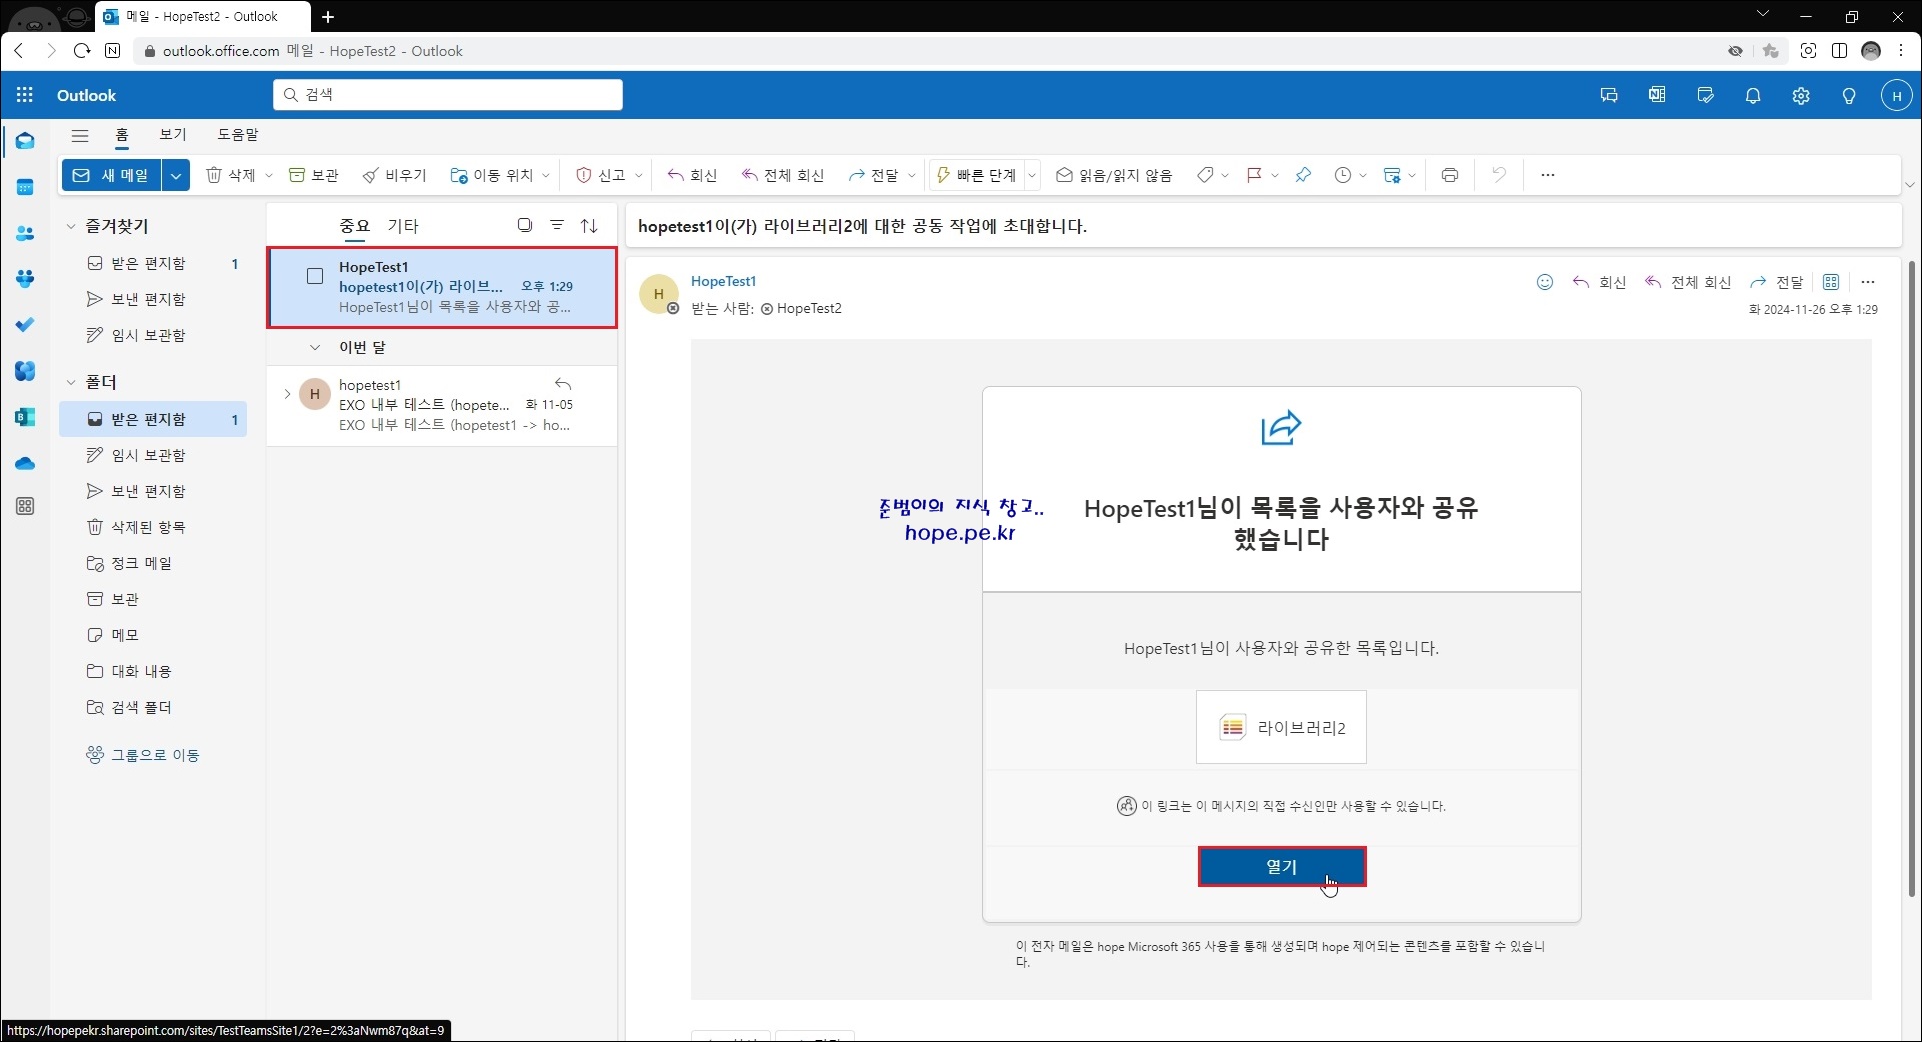Click Reply all in the message header
Viewport: 1922px width, 1042px height.
(1688, 282)
